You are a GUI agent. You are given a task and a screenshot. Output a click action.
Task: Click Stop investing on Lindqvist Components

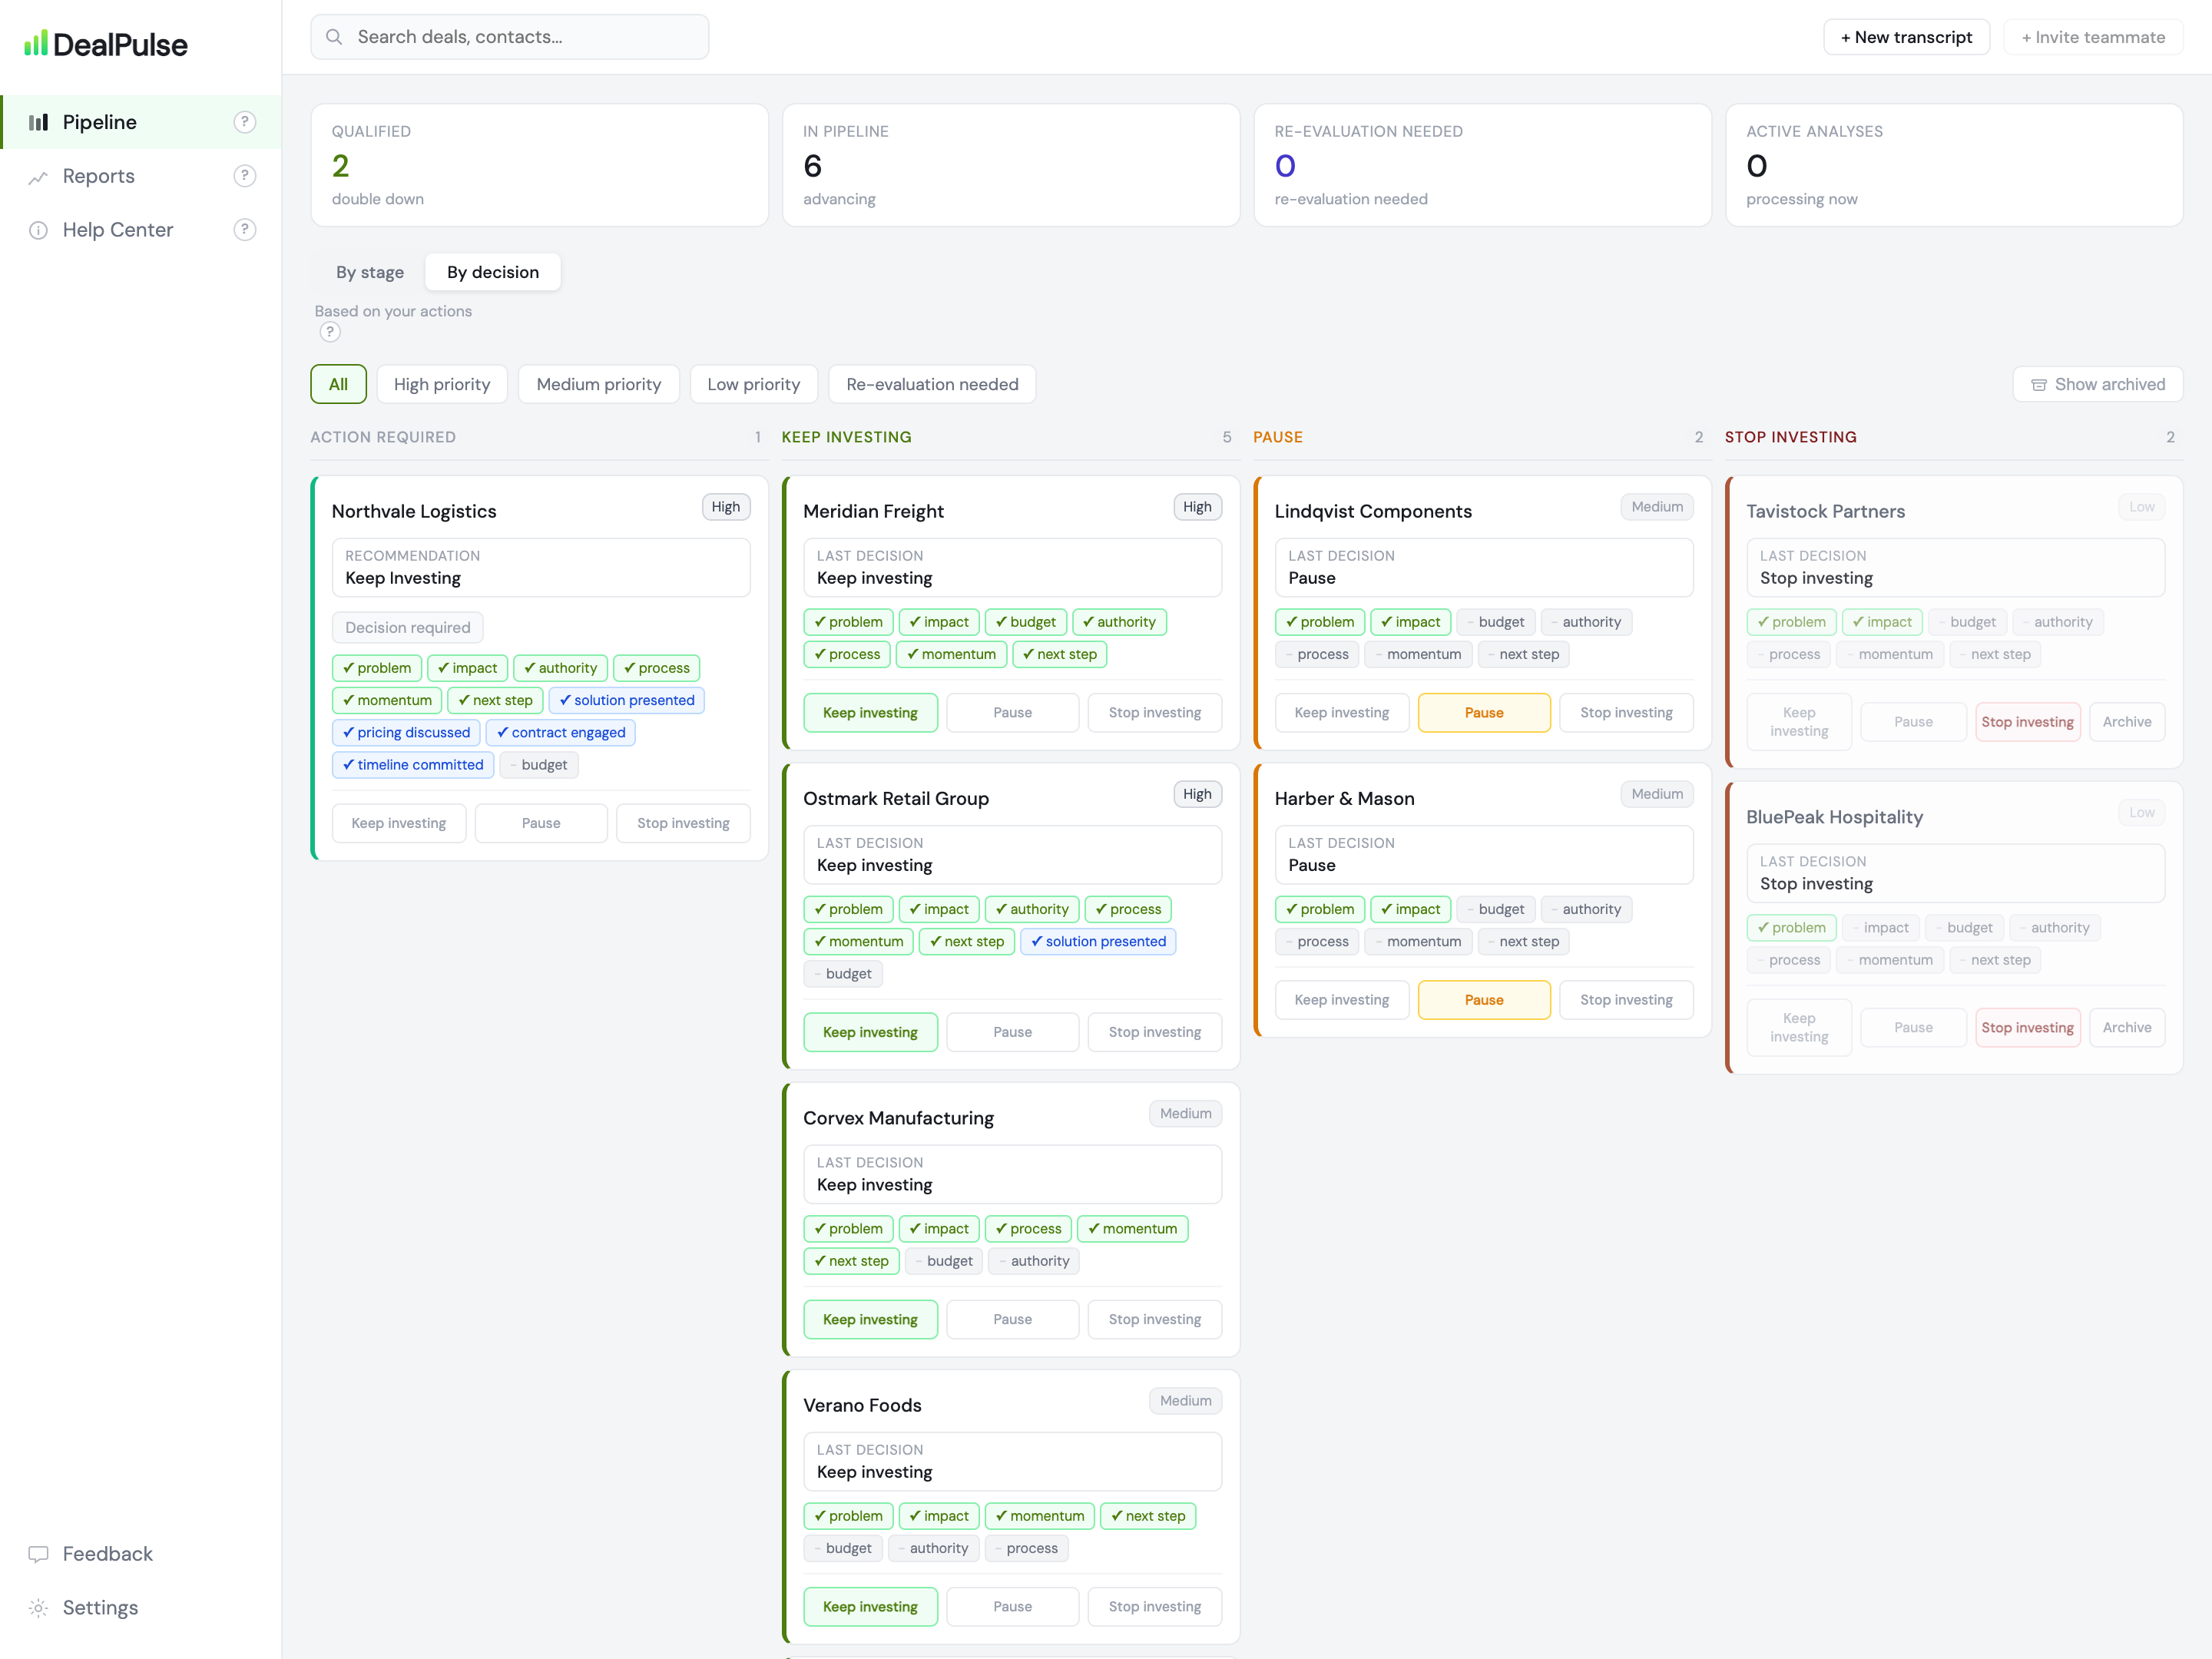coord(1626,713)
